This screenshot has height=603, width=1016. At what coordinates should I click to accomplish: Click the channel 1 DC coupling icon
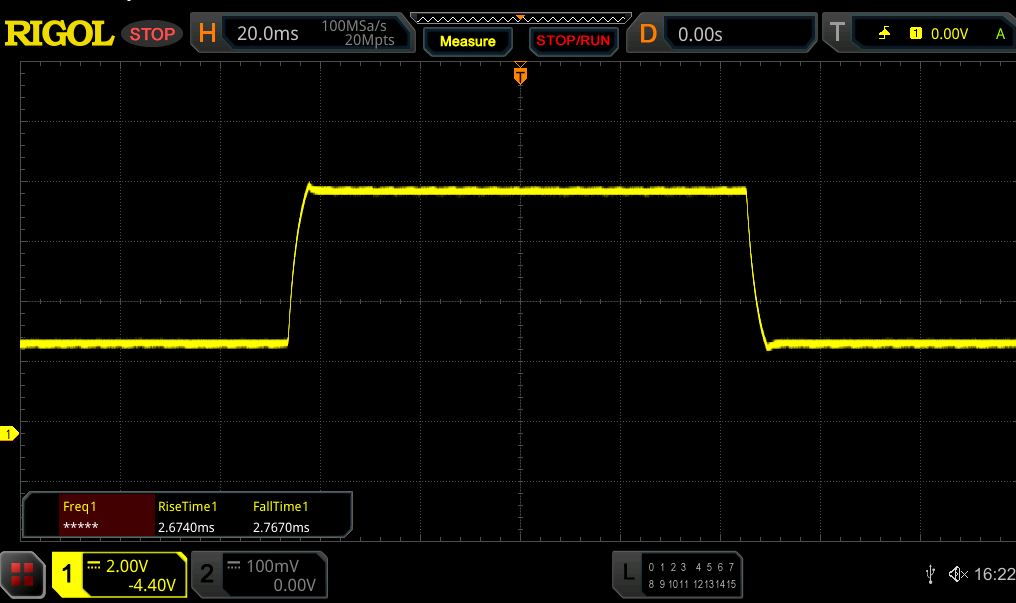coord(94,566)
